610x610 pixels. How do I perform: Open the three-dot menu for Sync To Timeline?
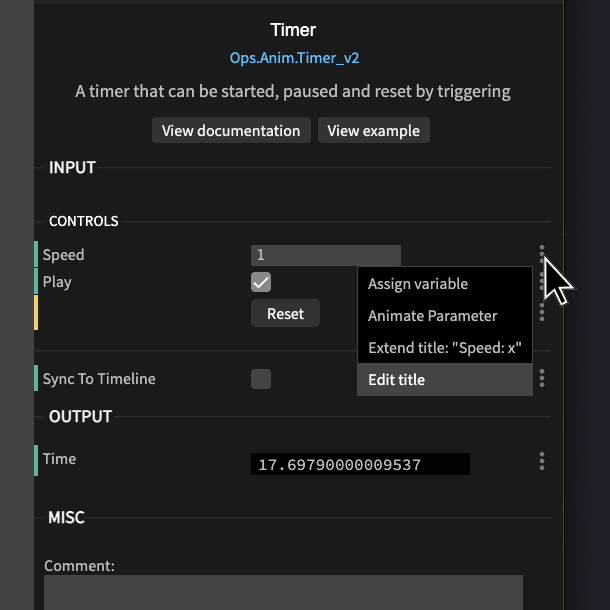tap(542, 378)
